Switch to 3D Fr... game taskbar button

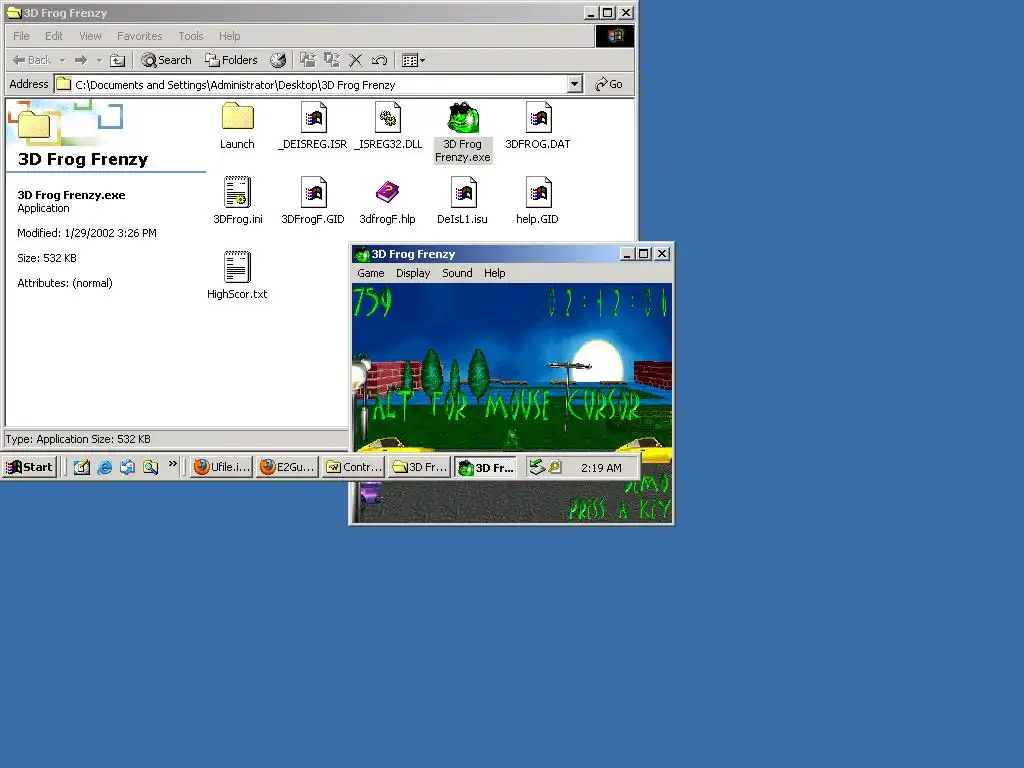tap(487, 467)
